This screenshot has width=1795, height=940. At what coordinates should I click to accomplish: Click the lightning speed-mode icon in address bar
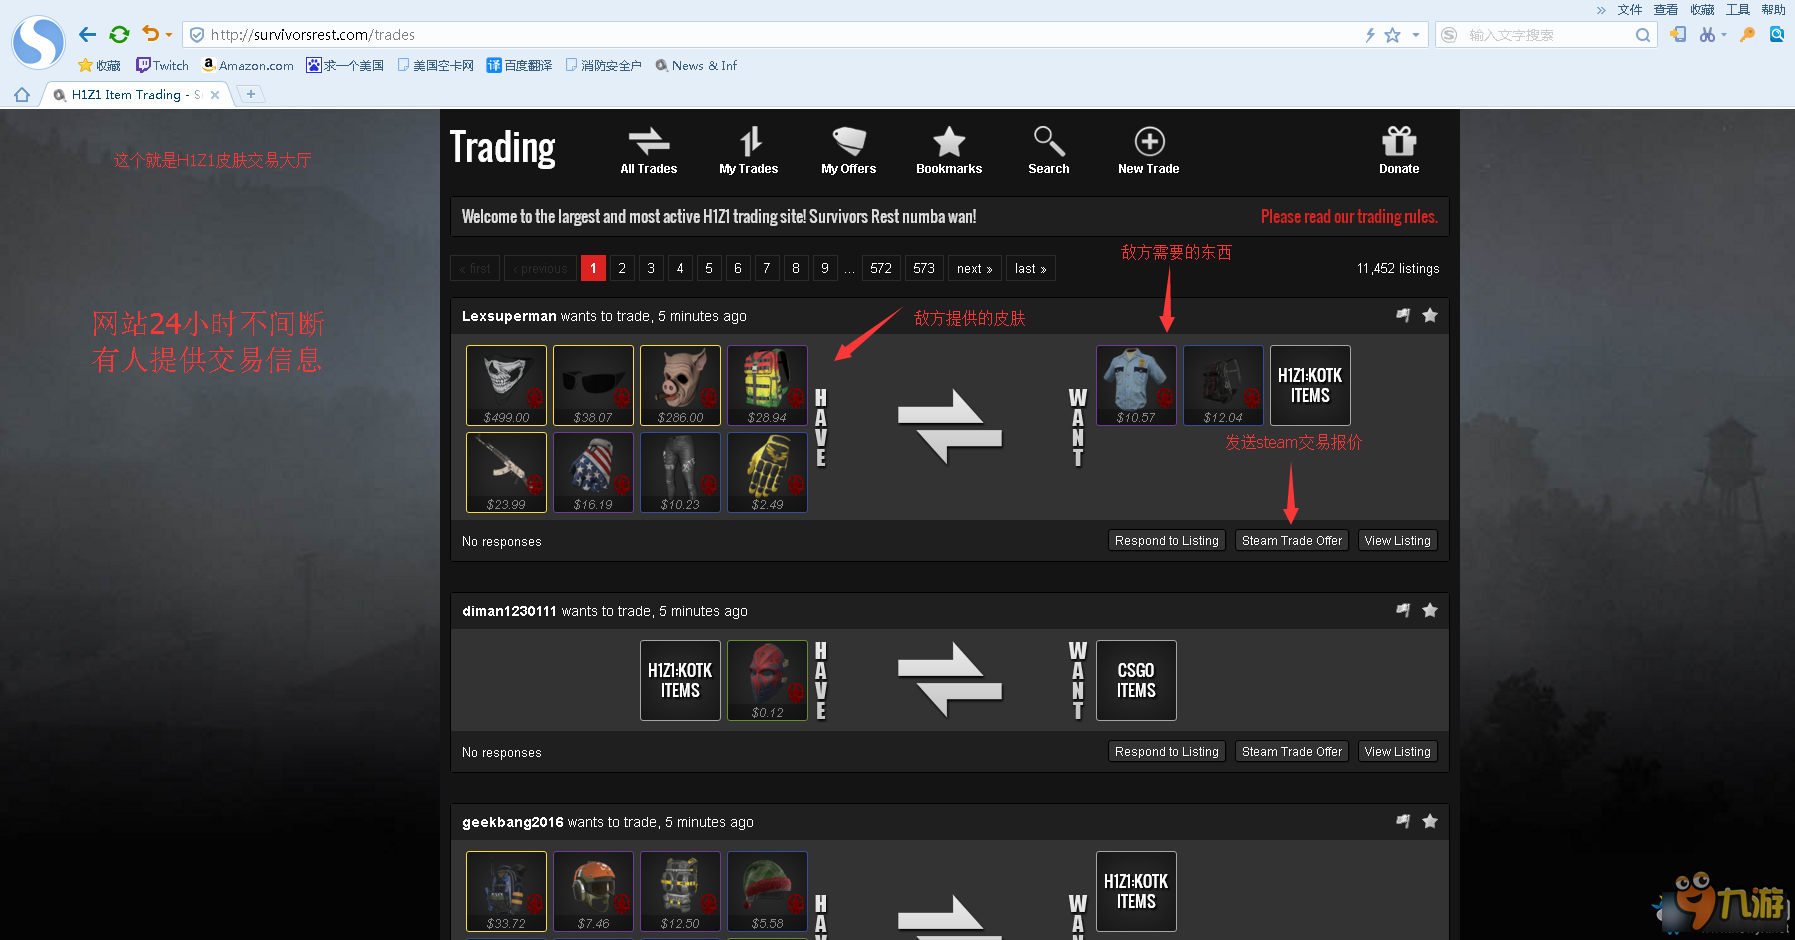pos(1370,35)
